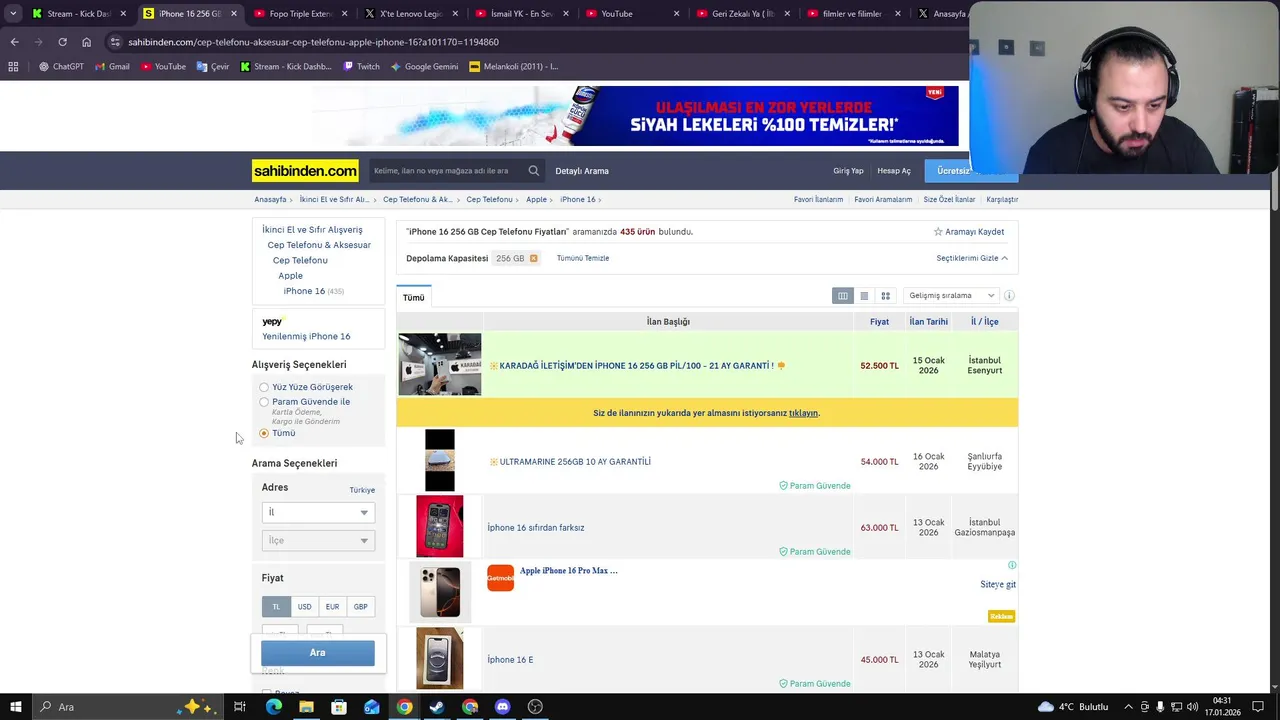The width and height of the screenshot is (1280, 720).
Task: Open the tab search chevron in Chrome
Action: [x=13, y=14]
